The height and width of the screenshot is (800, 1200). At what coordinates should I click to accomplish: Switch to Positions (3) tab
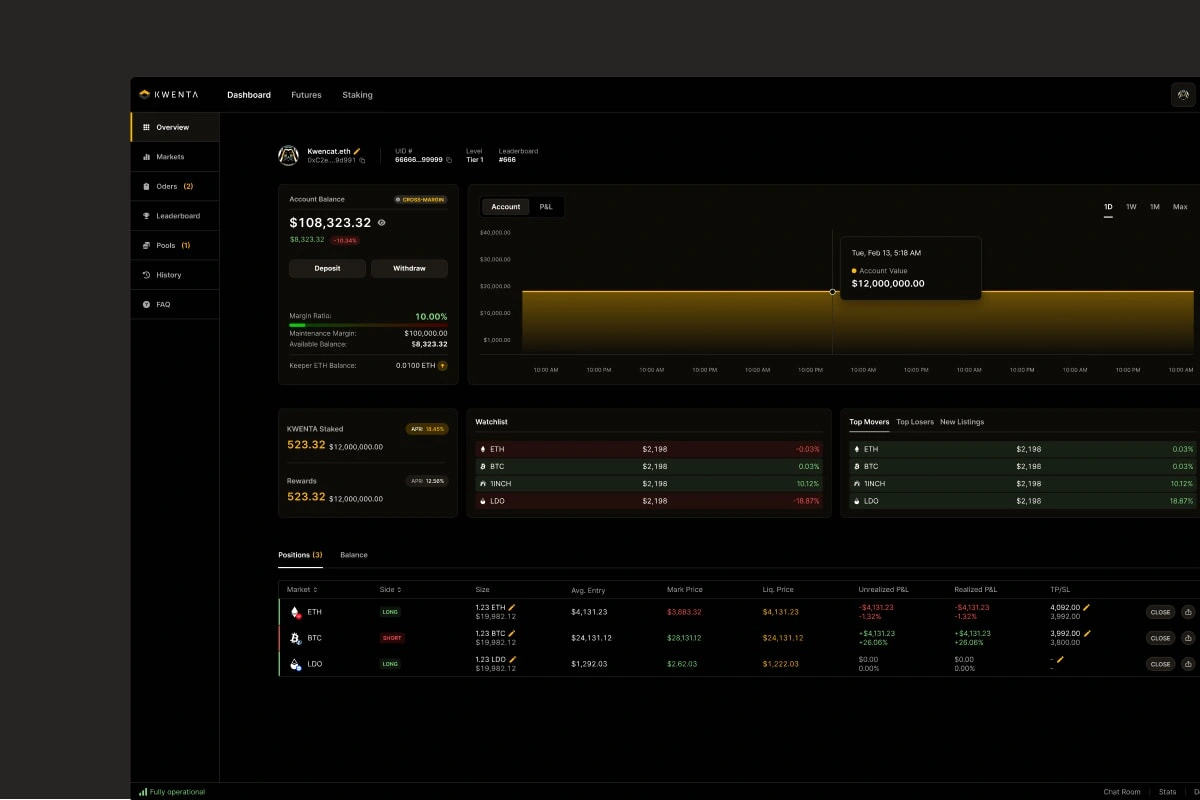click(300, 555)
